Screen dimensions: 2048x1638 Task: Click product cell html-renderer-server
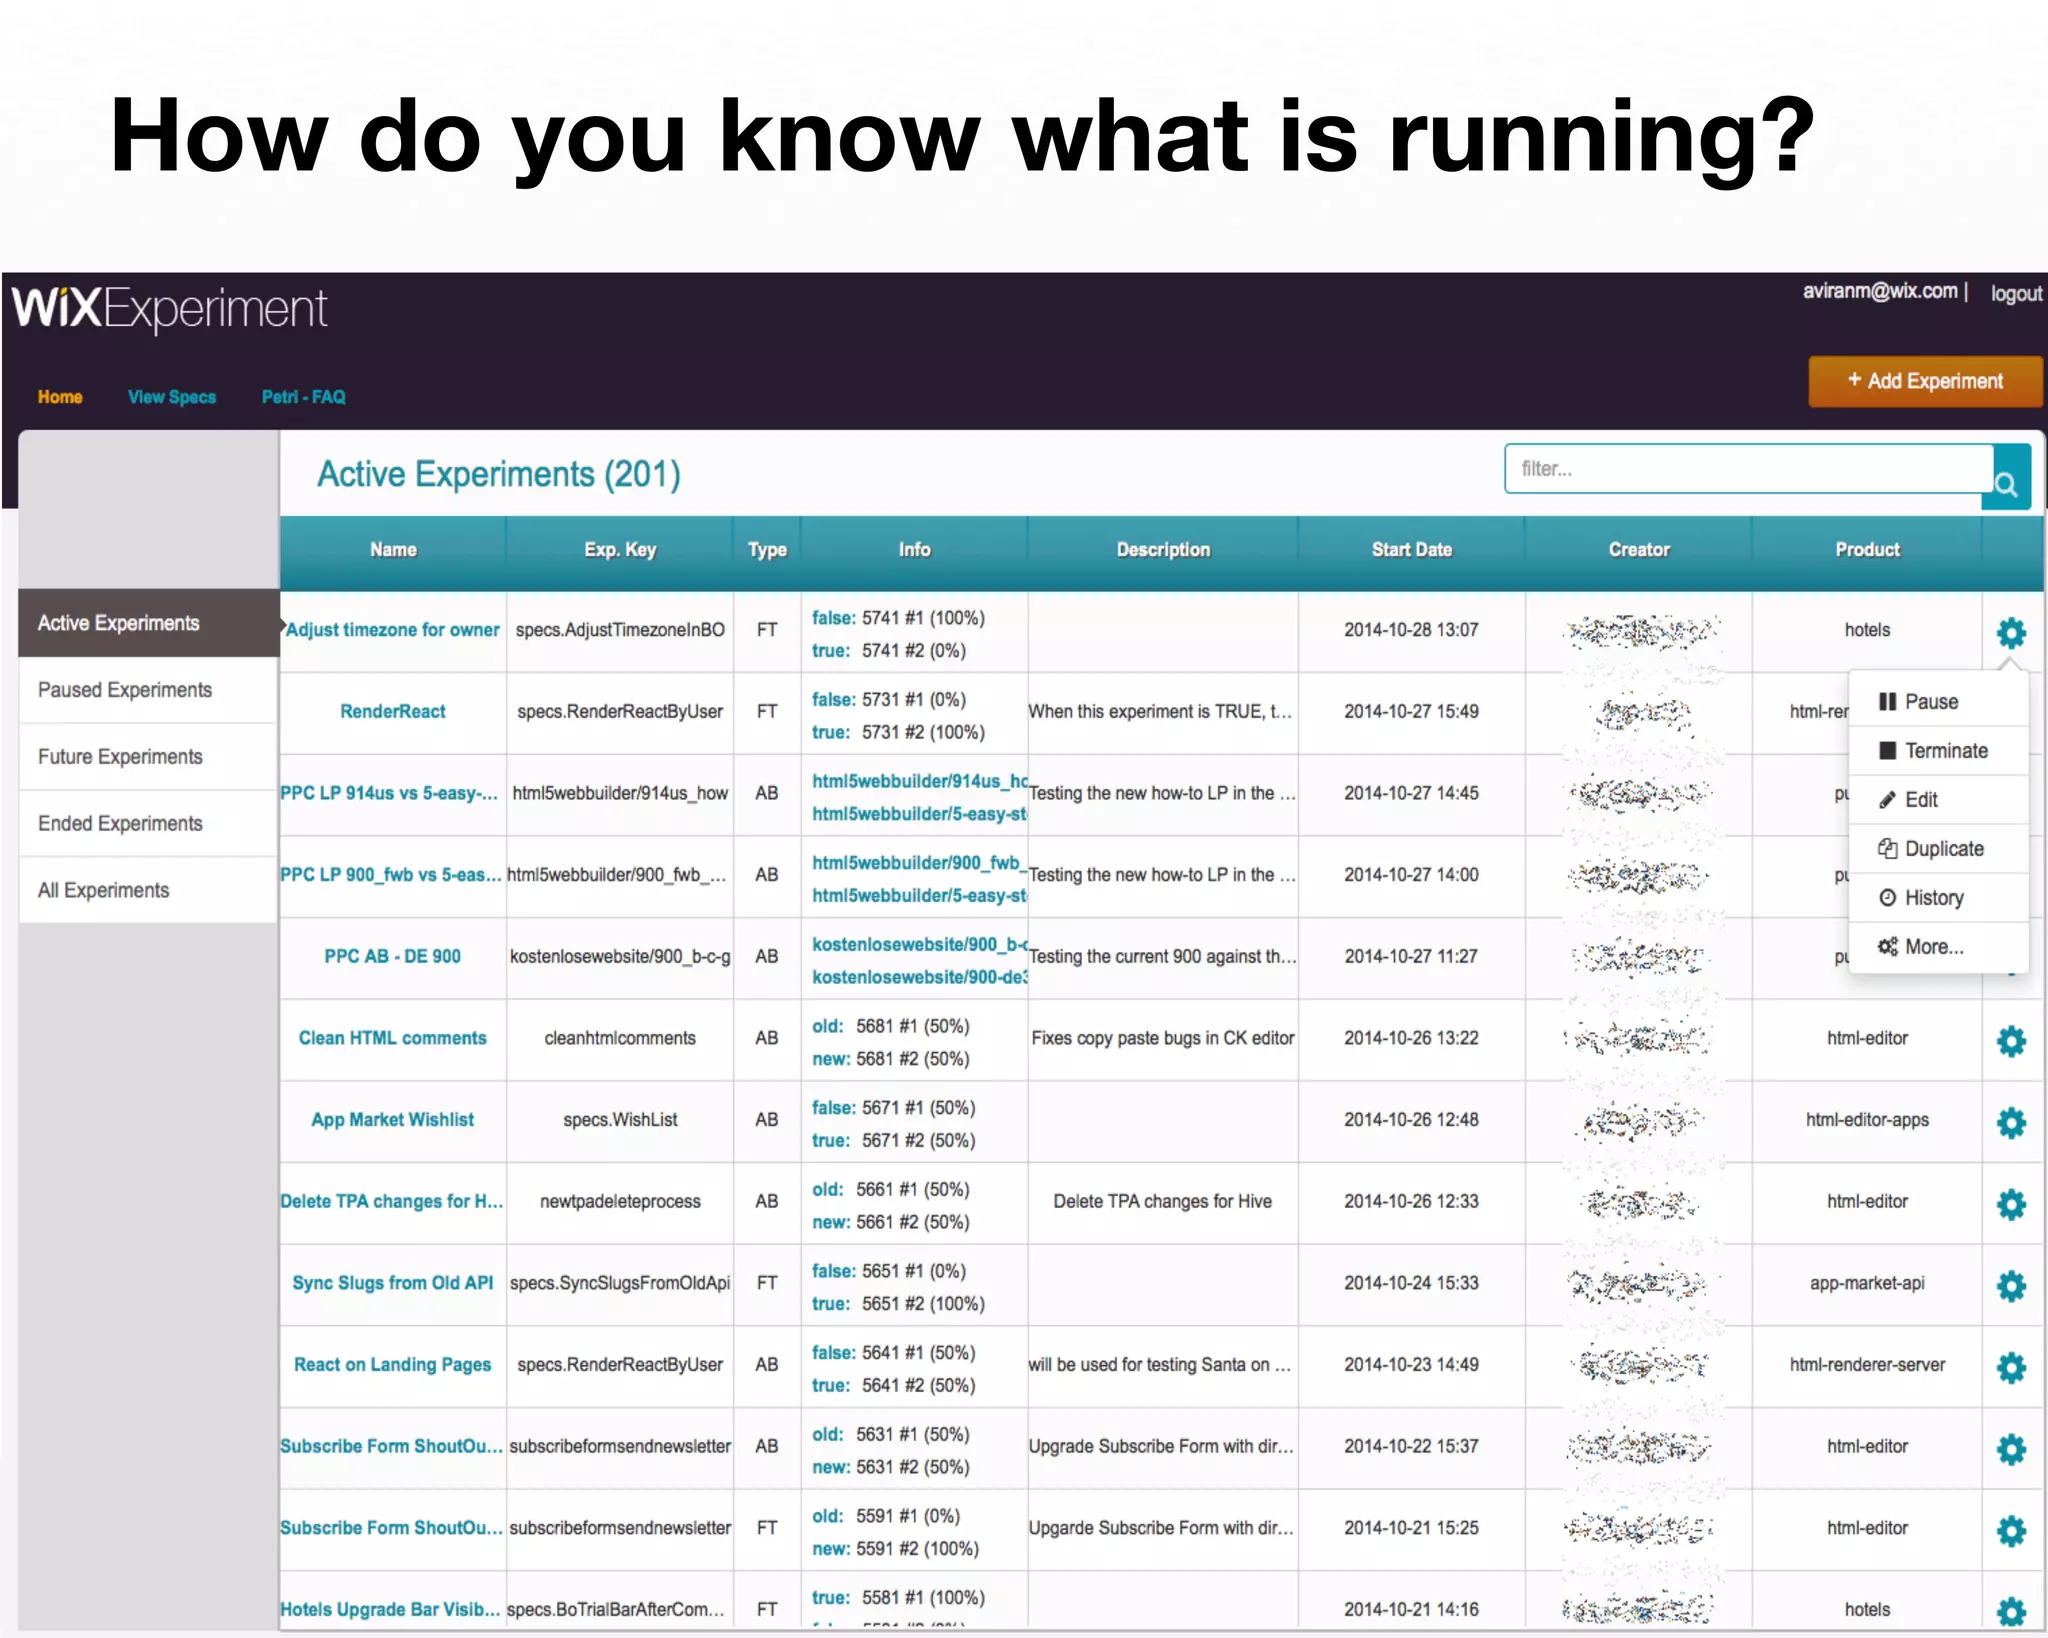[x=1867, y=1365]
